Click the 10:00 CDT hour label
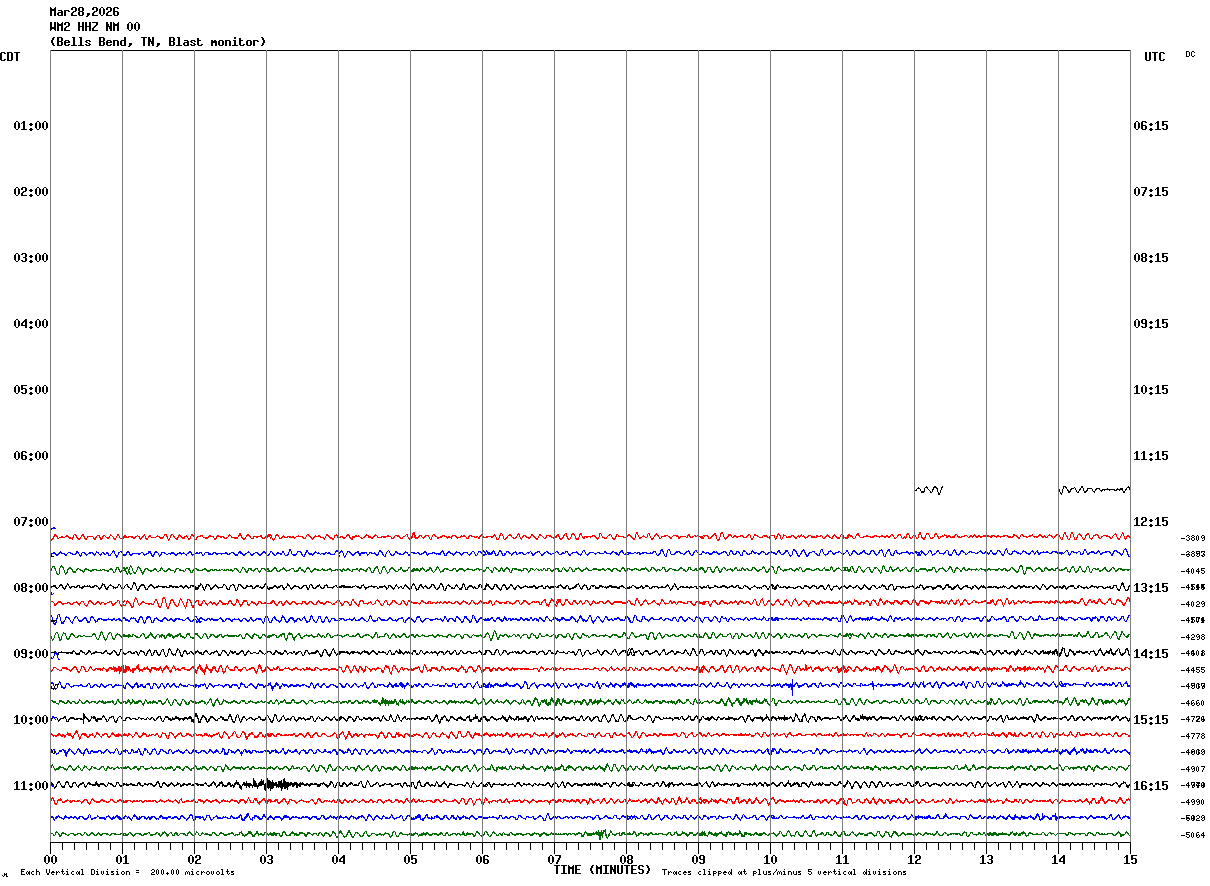Image resolution: width=1210 pixels, height=886 pixels. pos(31,720)
